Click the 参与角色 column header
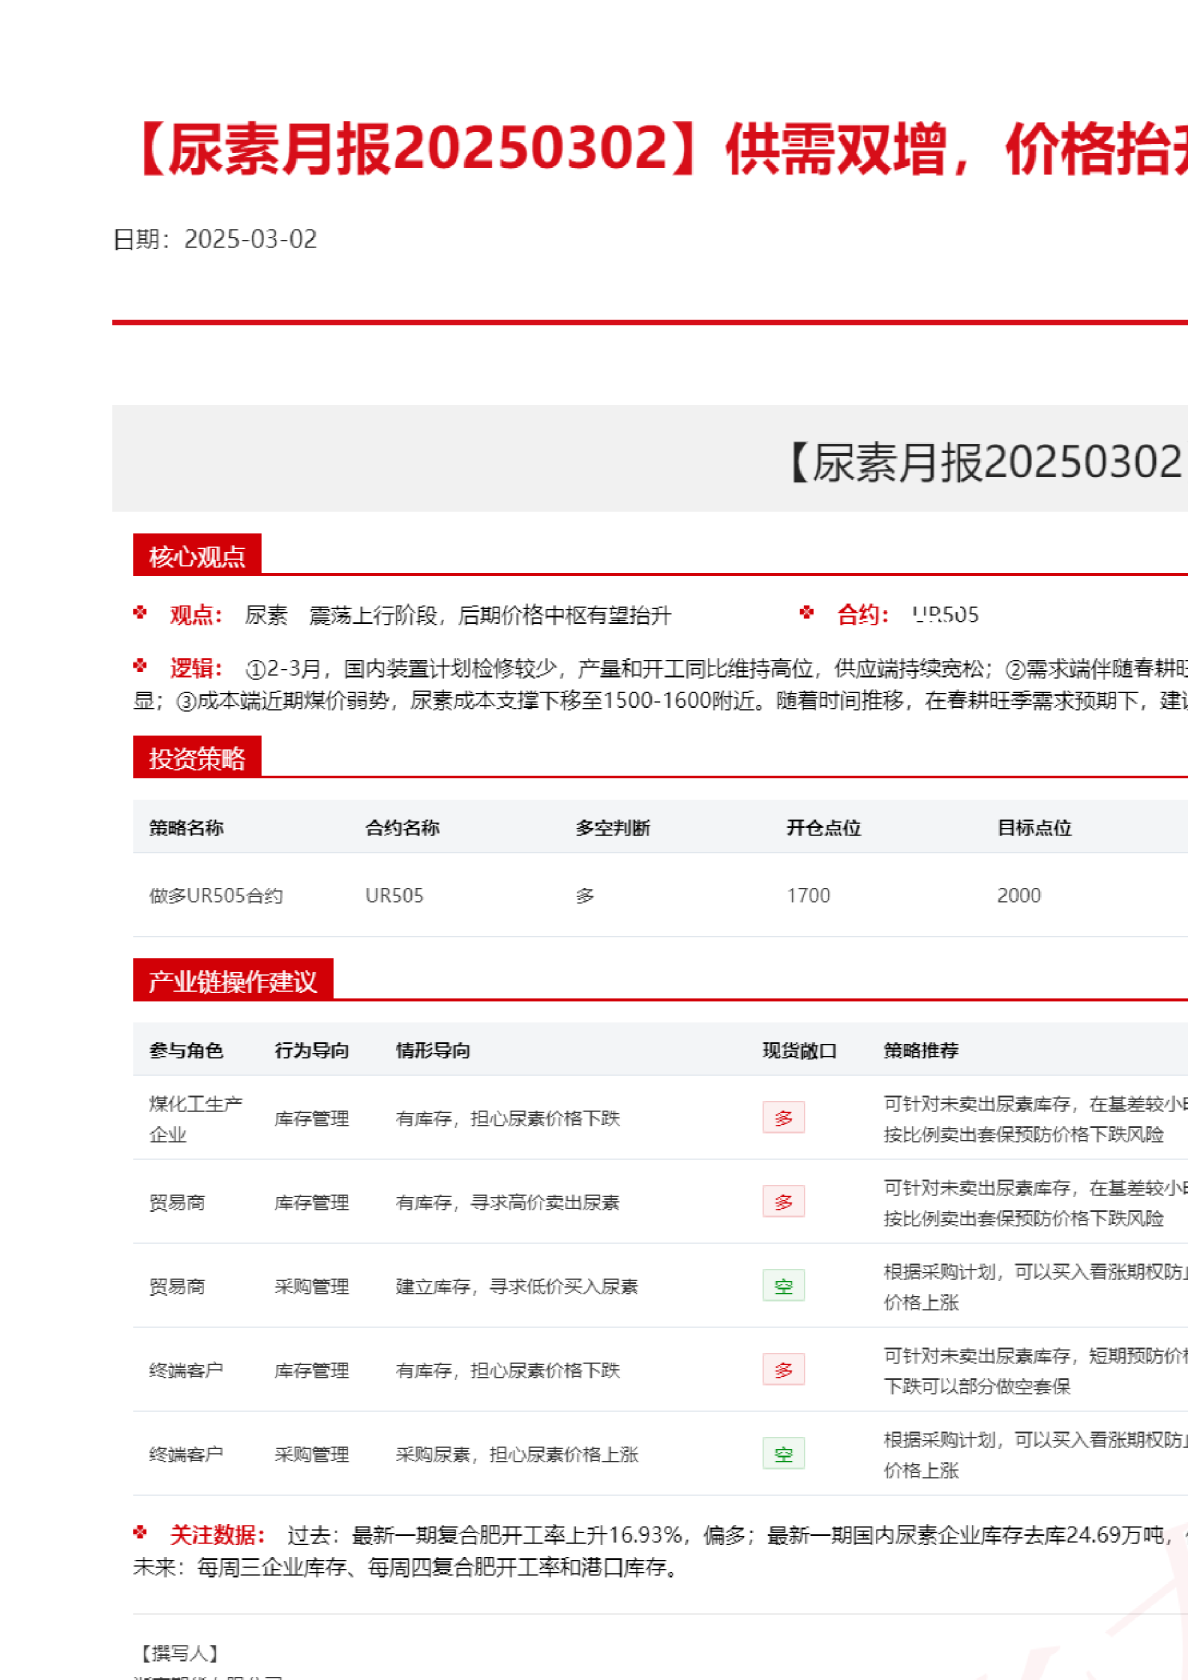This screenshot has height=1680, width=1188. (x=186, y=1050)
